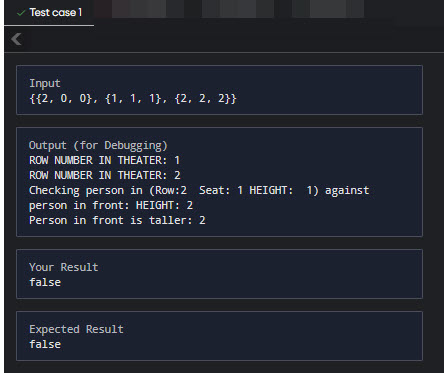The height and width of the screenshot is (373, 444).
Task: Click the Input label heading
Action: click(x=45, y=83)
